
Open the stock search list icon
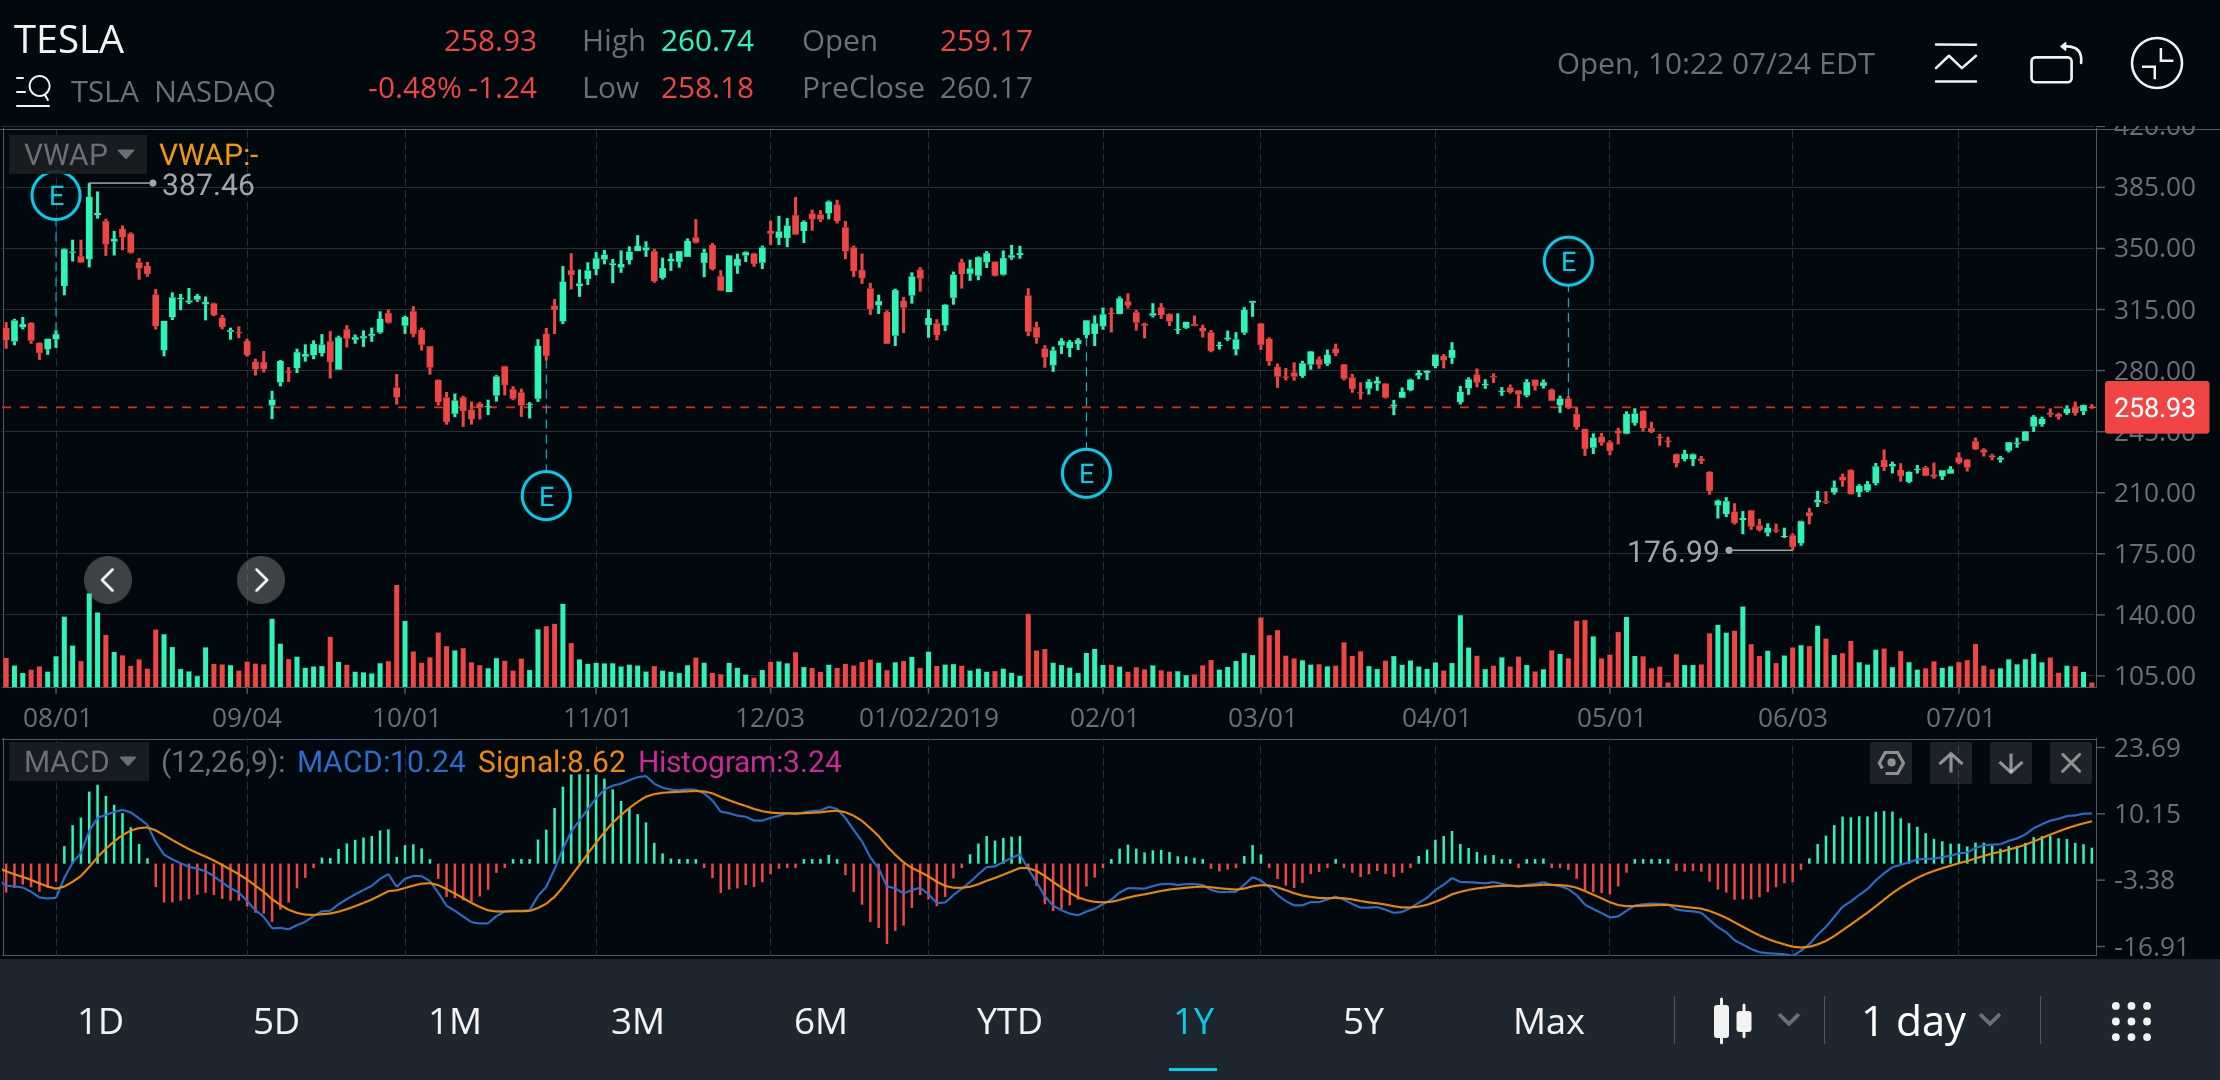pyautogui.click(x=33, y=91)
